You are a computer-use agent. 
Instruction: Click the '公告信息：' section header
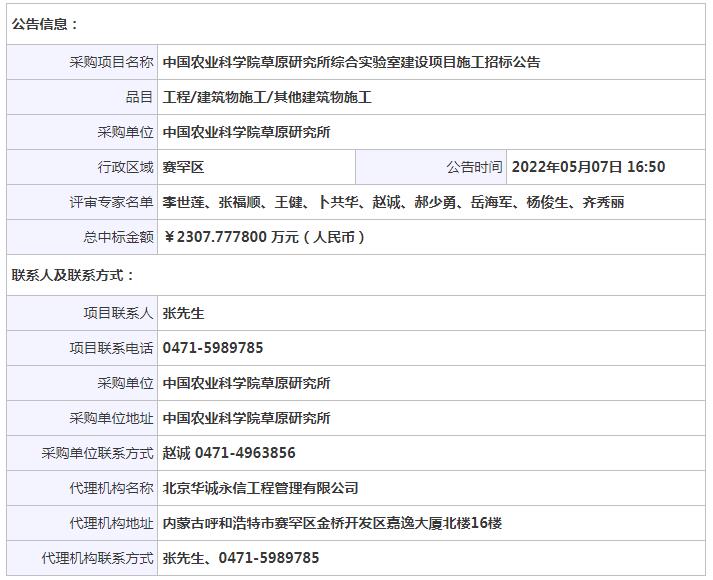coord(45,24)
